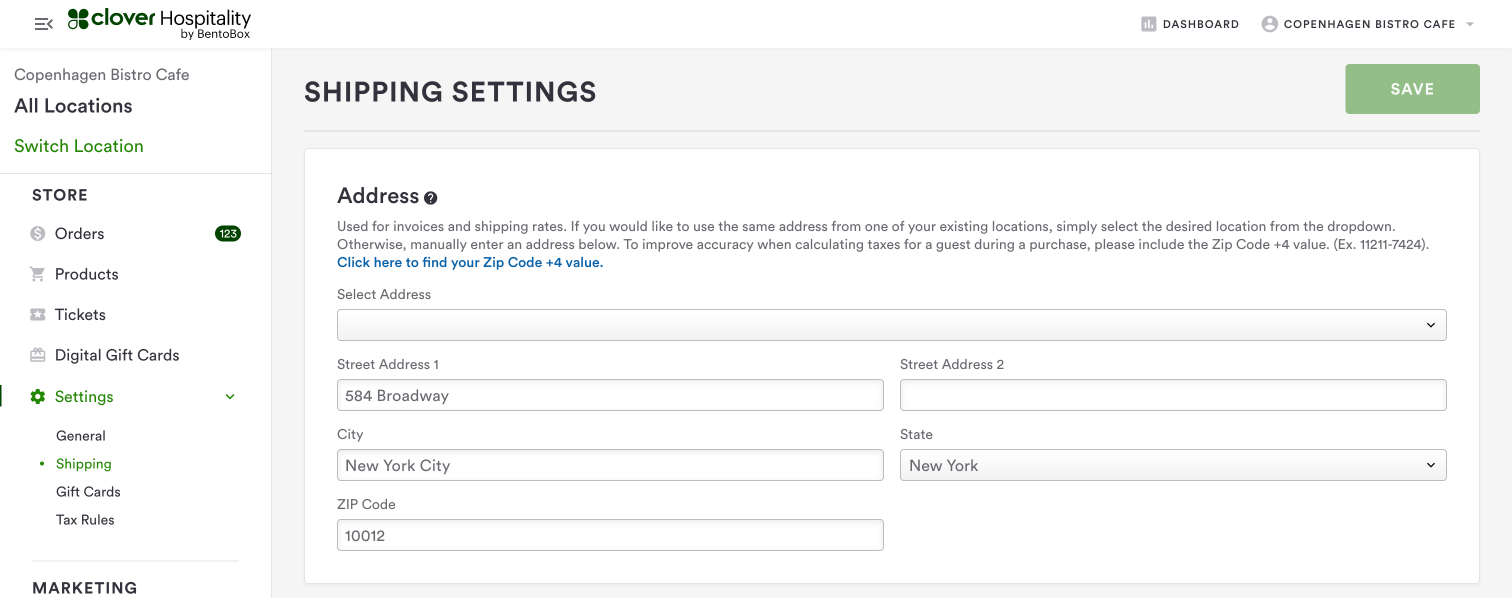The width and height of the screenshot is (1512, 598).
Task: Open the Tax Rules settings page
Action: point(85,520)
